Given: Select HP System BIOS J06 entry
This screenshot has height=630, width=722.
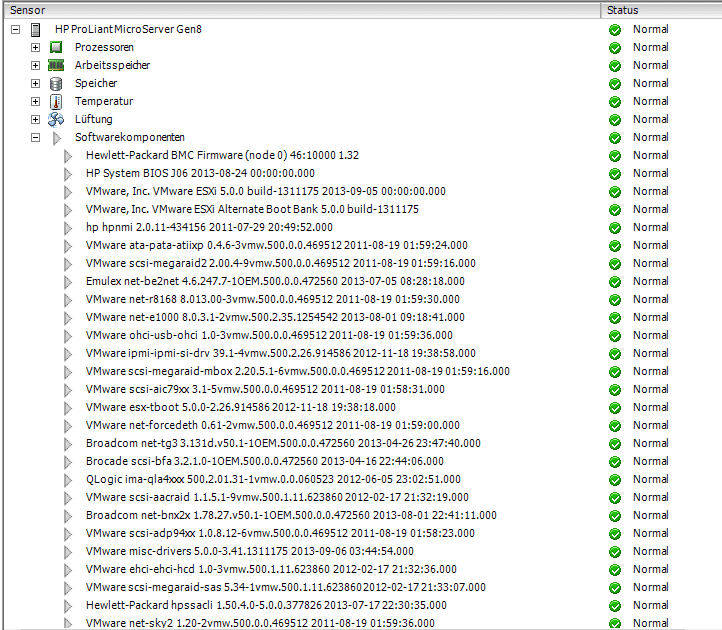Looking at the screenshot, I should (200, 173).
